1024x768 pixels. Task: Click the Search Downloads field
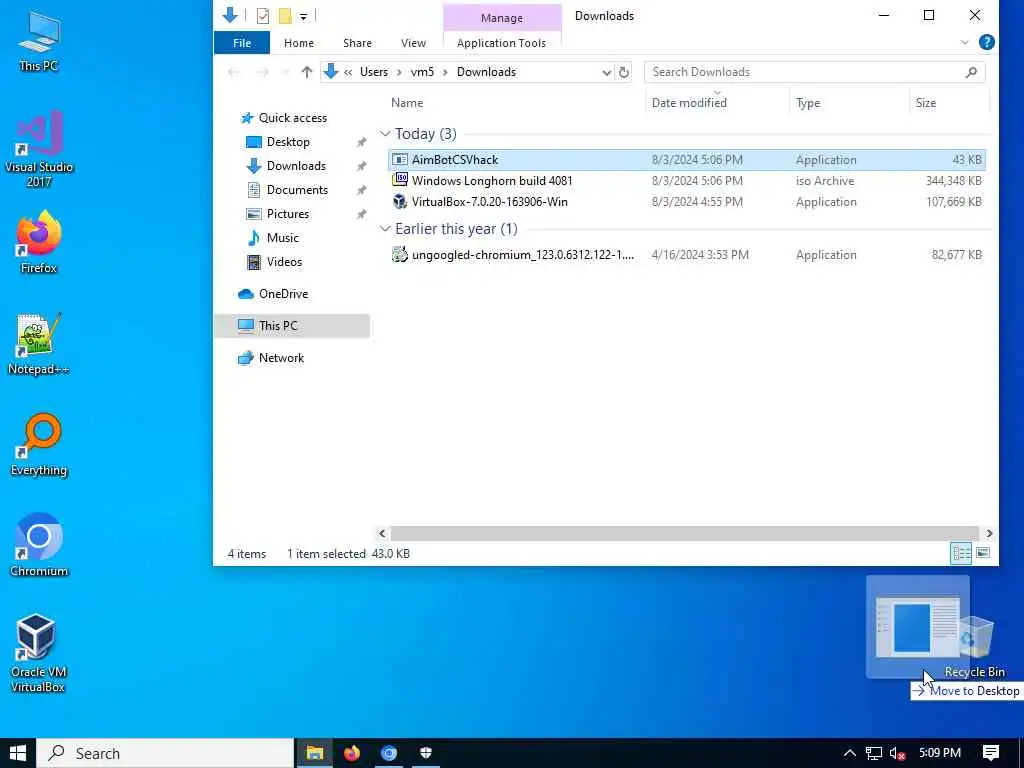tap(814, 72)
